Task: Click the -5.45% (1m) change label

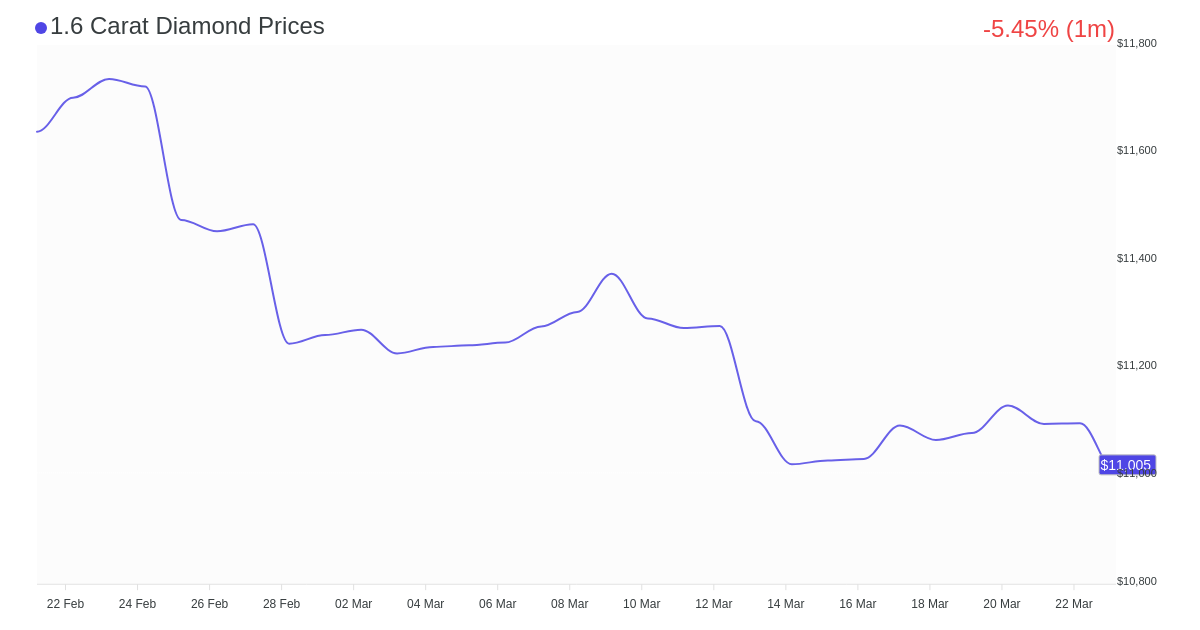Action: [x=1048, y=29]
